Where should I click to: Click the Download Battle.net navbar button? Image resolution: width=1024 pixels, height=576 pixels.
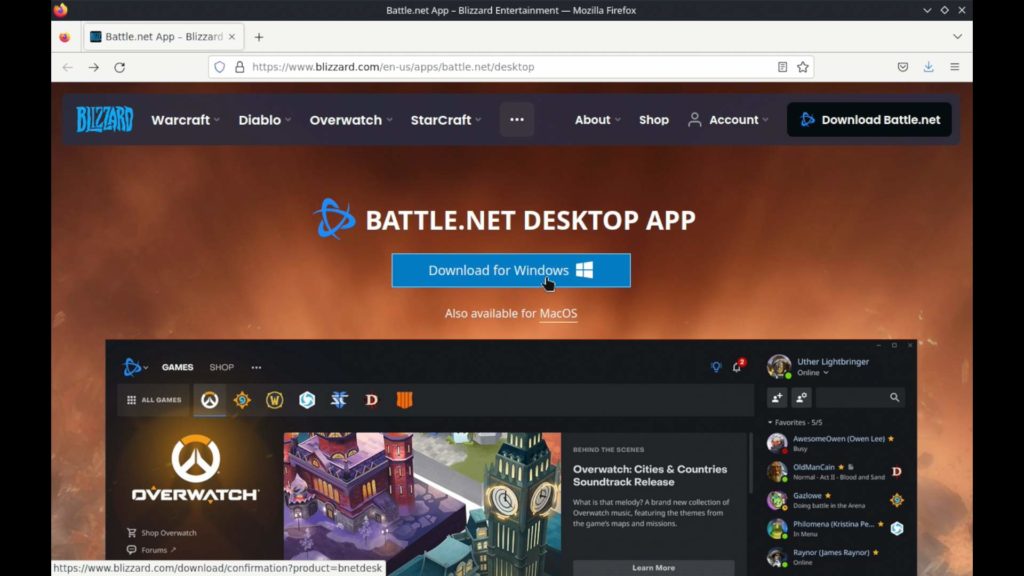tap(869, 120)
